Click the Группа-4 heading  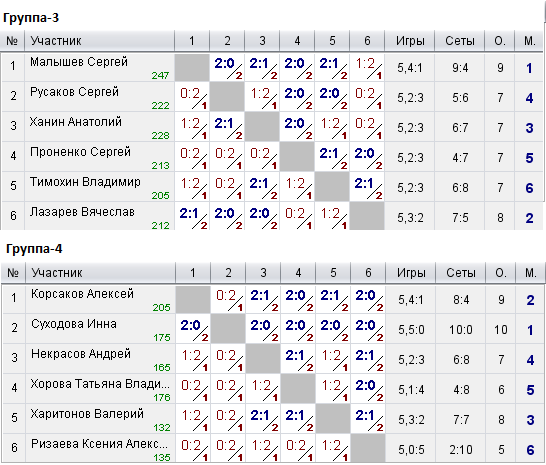pyautogui.click(x=34, y=249)
